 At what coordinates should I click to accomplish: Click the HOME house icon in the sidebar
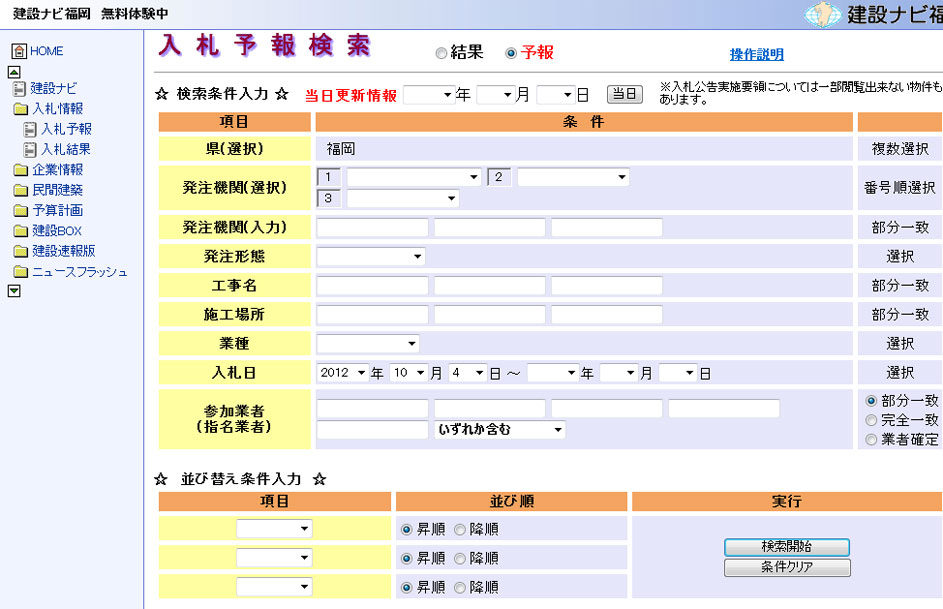tap(19, 51)
